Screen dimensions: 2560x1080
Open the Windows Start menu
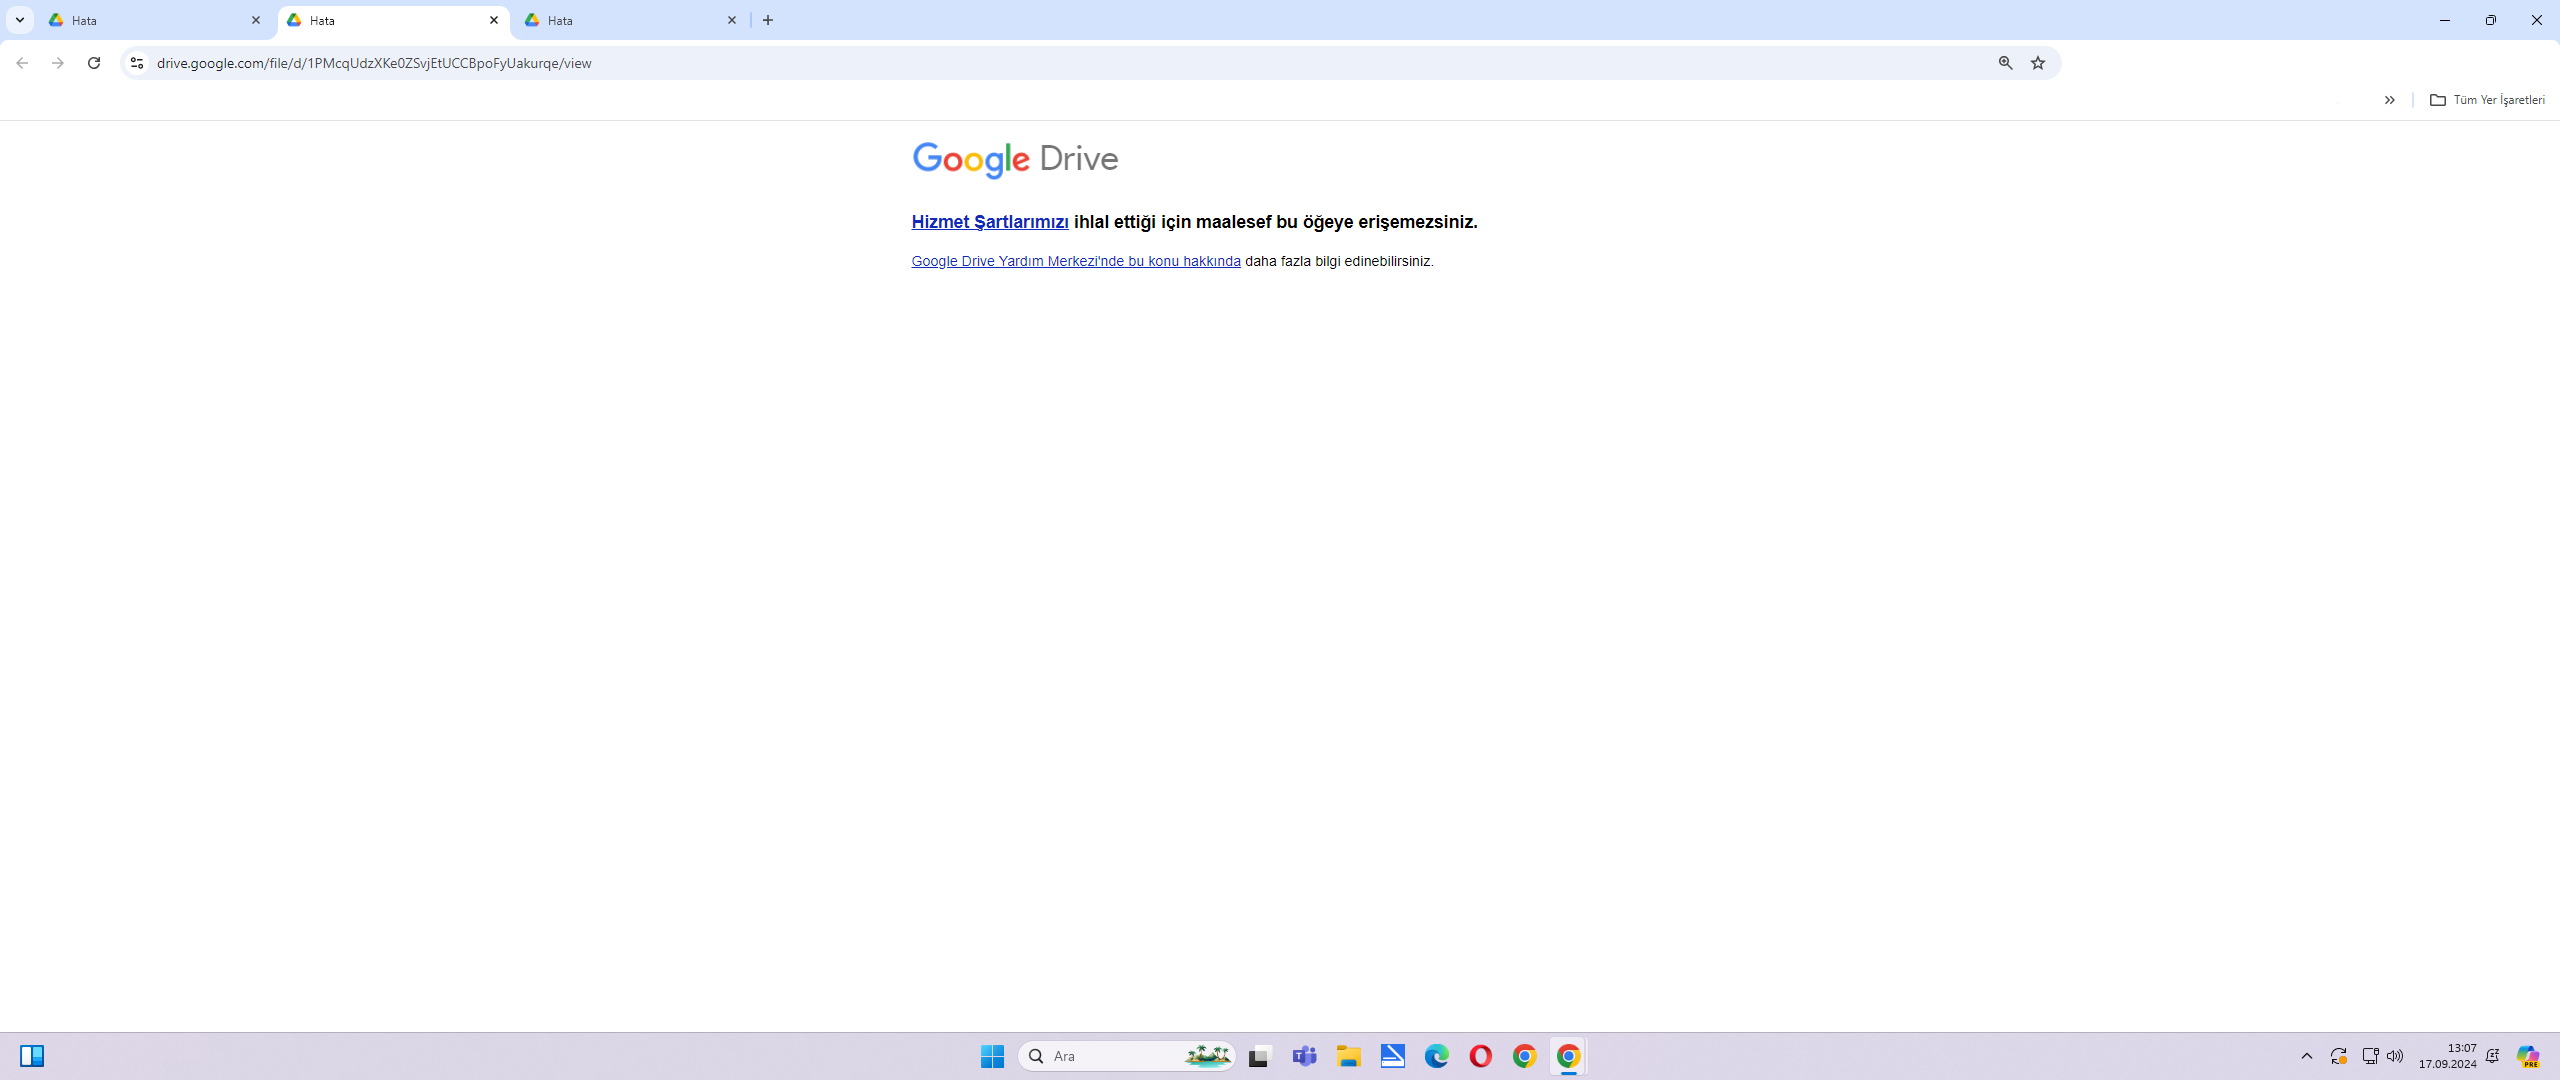[992, 1056]
